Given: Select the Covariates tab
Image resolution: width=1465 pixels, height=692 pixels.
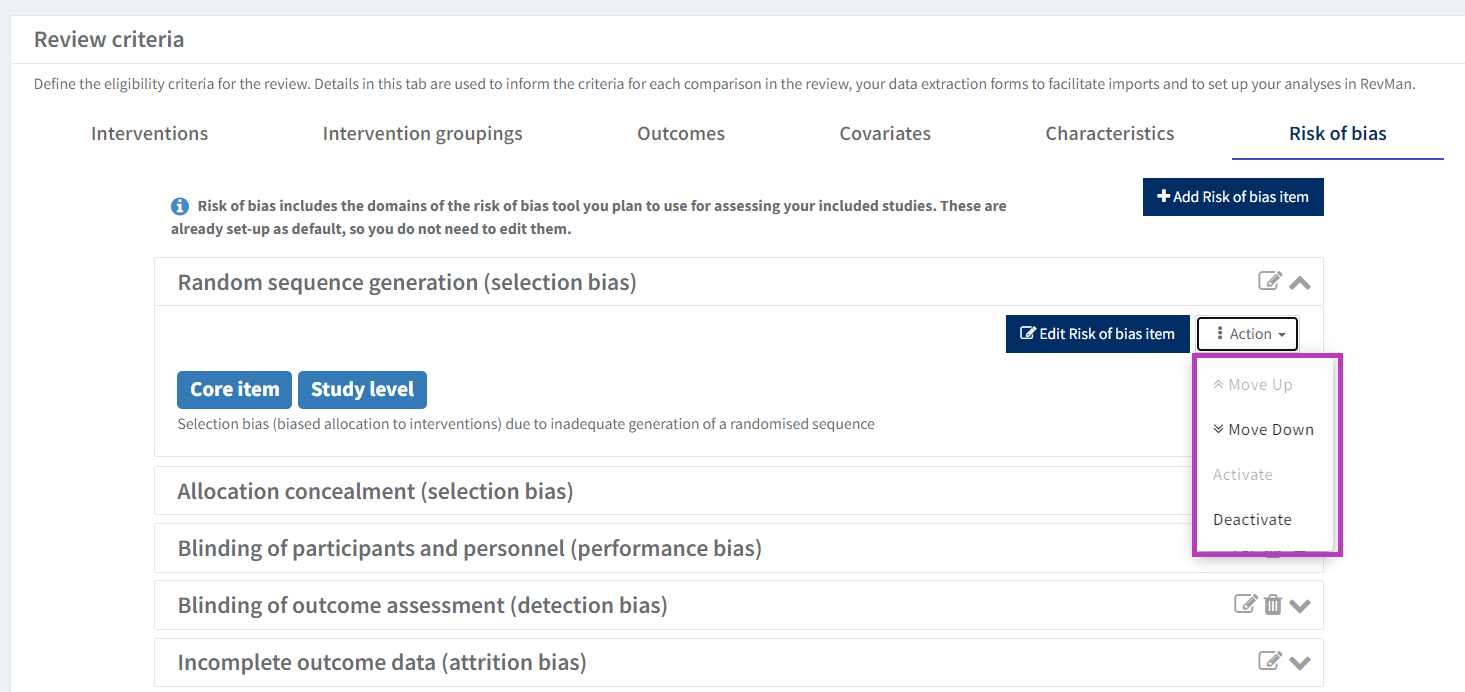Looking at the screenshot, I should click(x=885, y=134).
